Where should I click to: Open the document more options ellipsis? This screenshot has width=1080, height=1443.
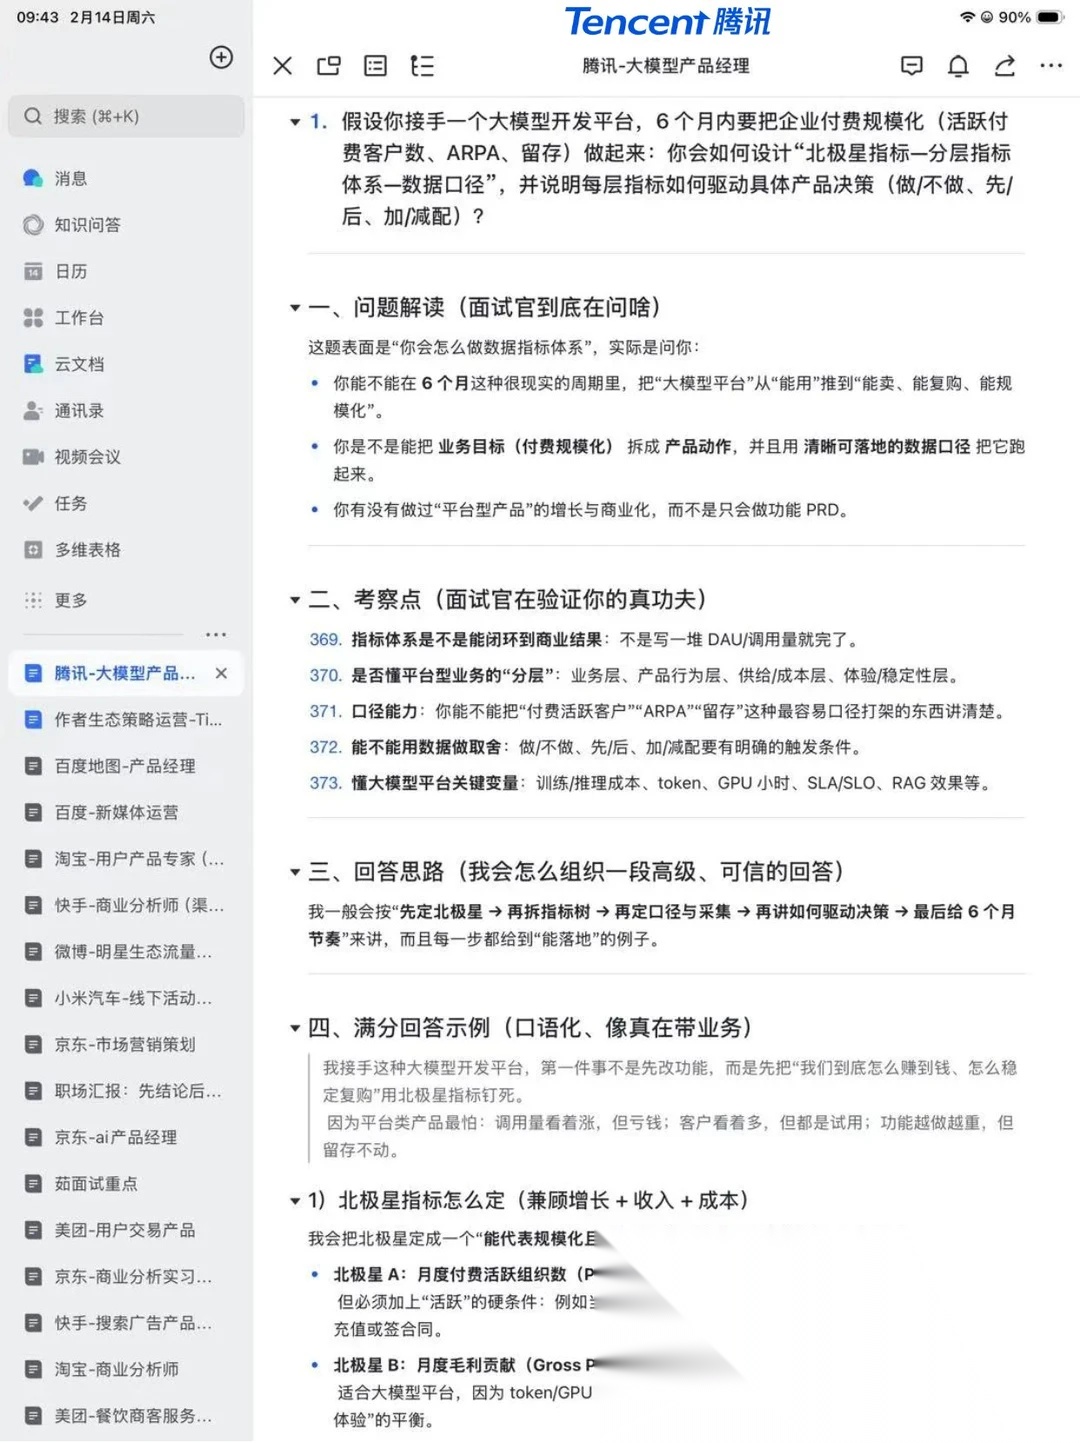(x=1051, y=66)
